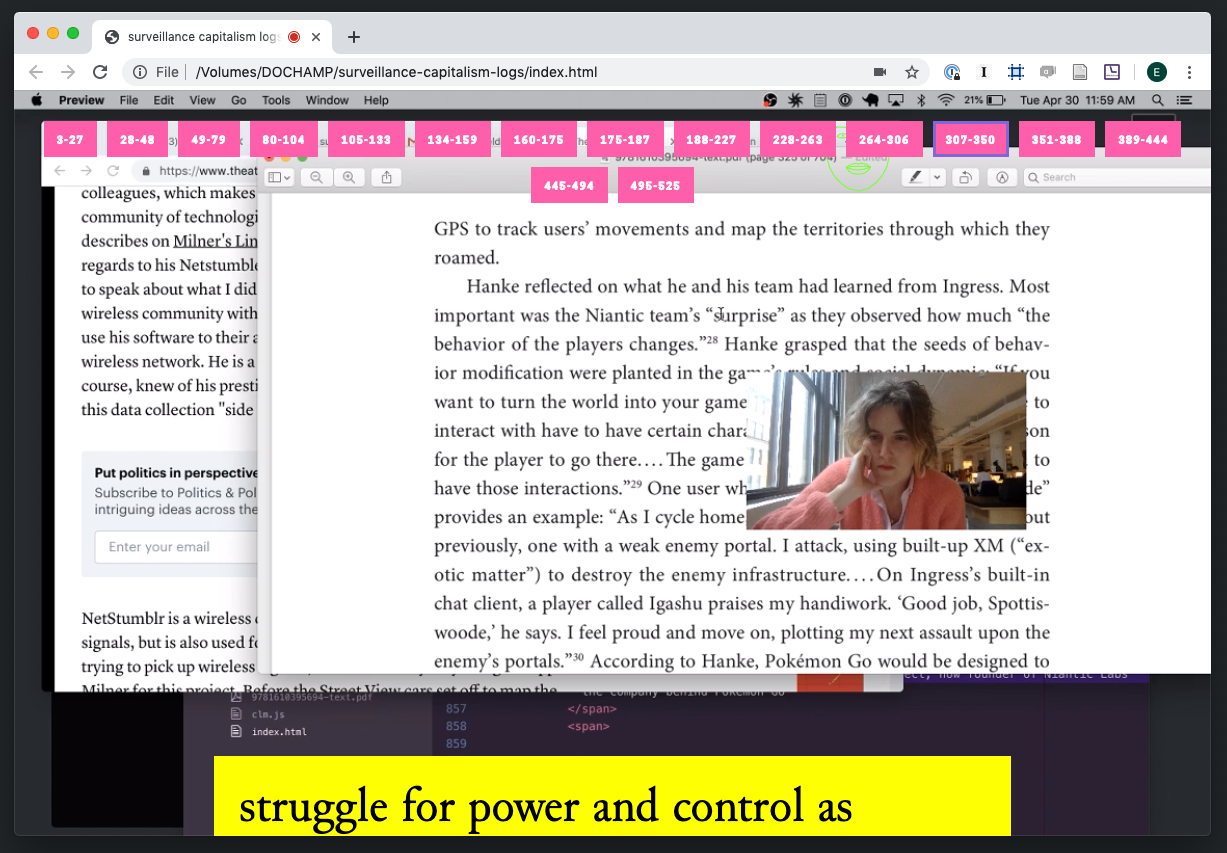Open the Go menu in Preview
Screen dimensions: 1227x853
[x=239, y=100]
